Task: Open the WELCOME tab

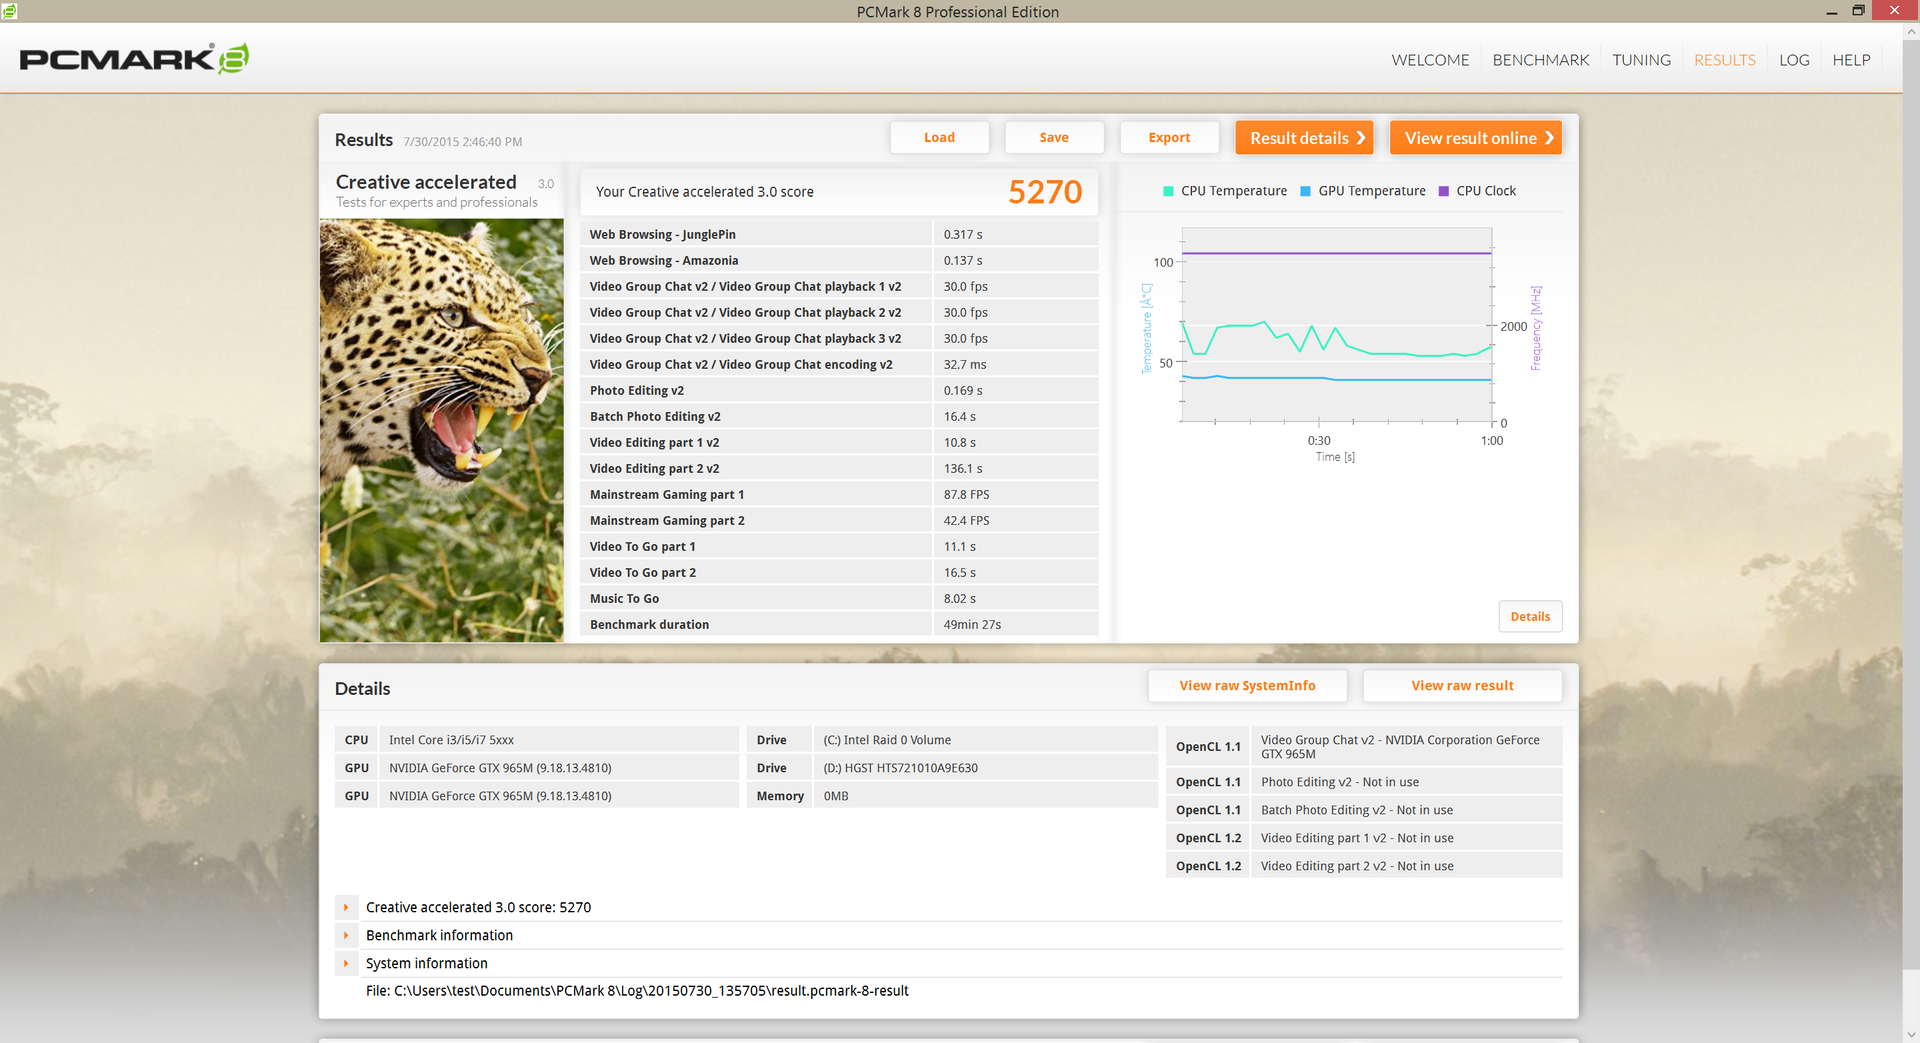Action: pos(1430,60)
